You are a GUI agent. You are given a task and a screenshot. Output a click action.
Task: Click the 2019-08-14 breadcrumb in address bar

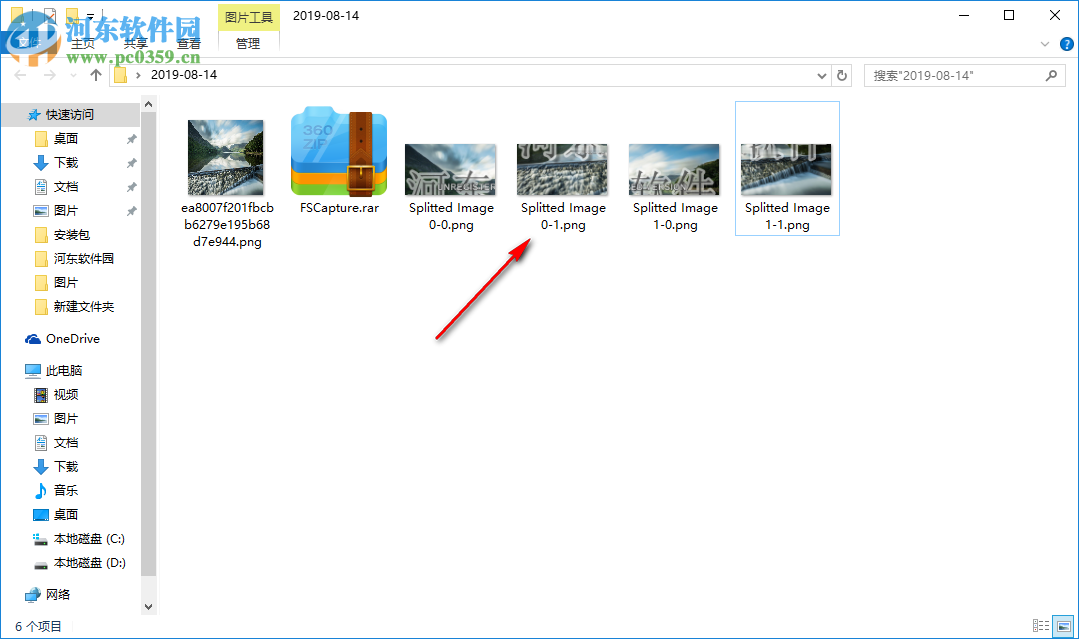click(x=184, y=75)
